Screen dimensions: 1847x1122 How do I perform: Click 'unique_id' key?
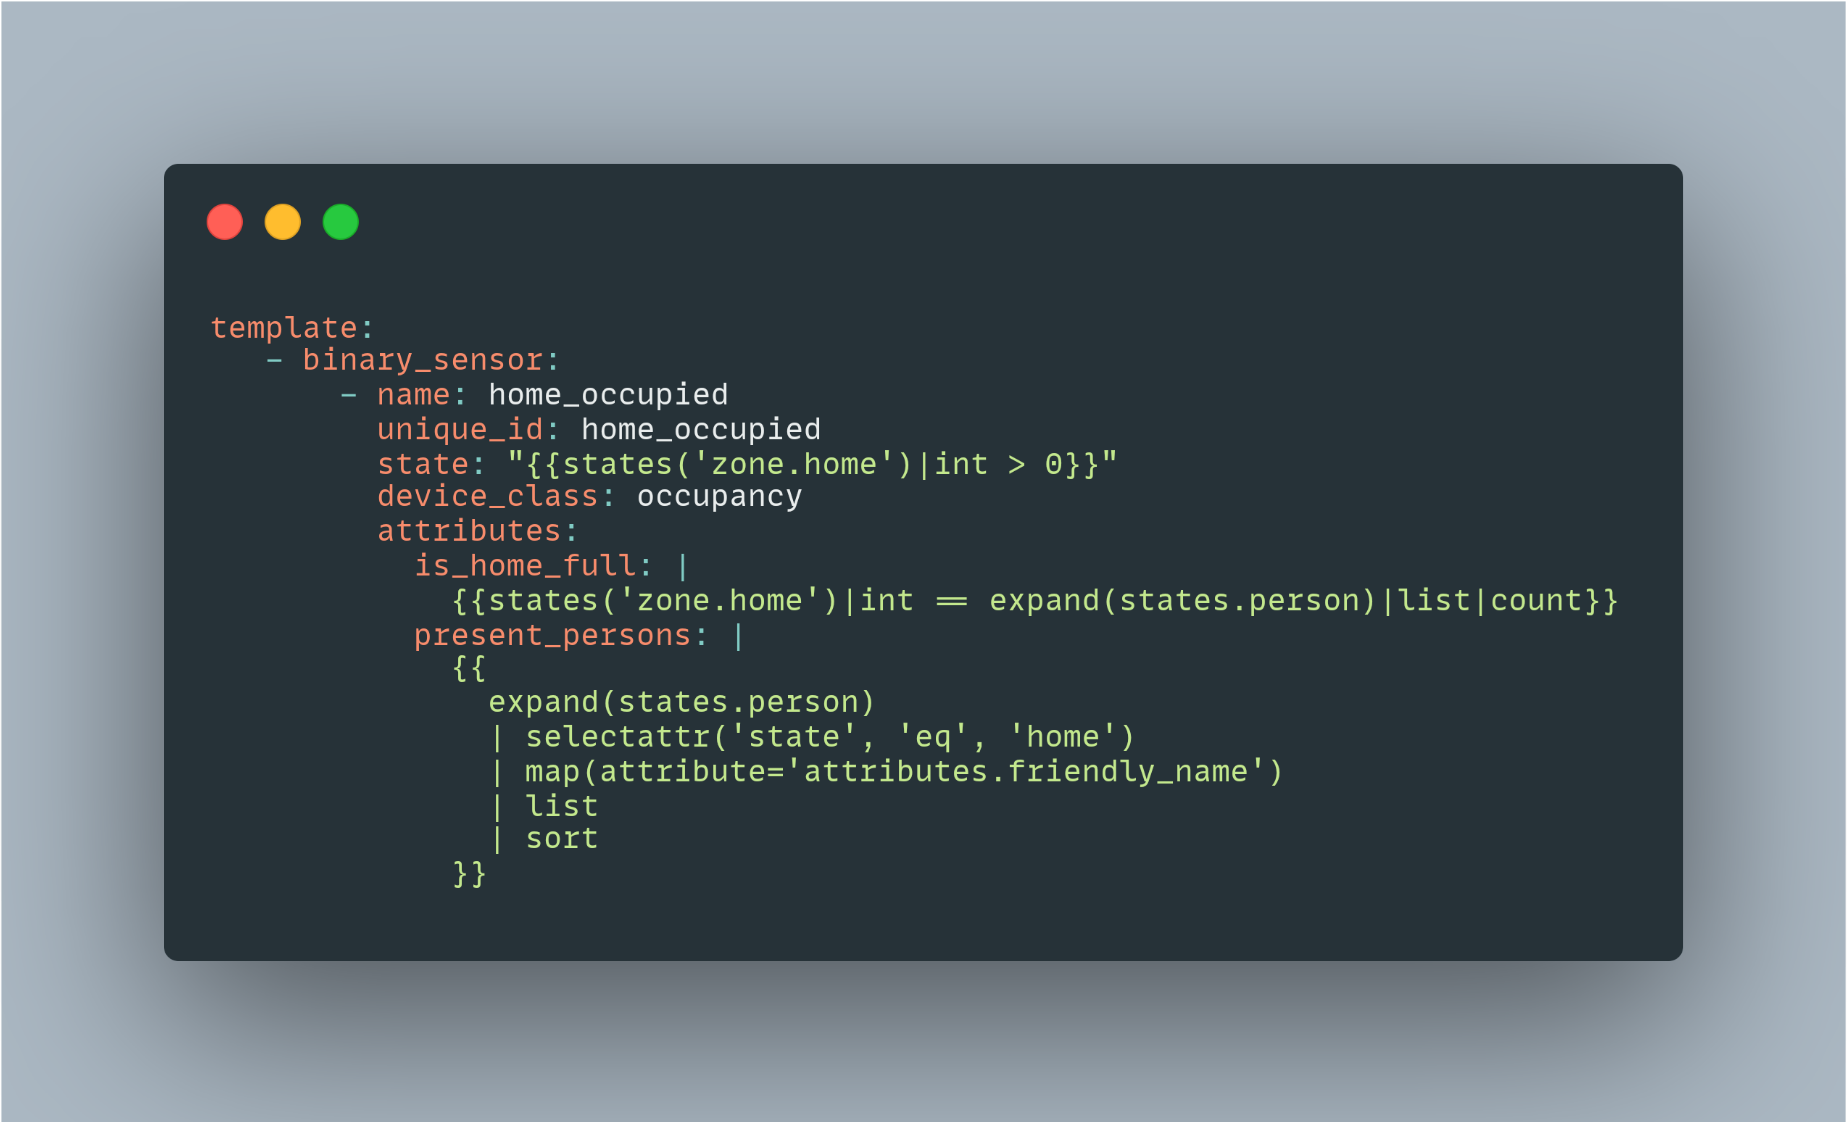click(460, 430)
